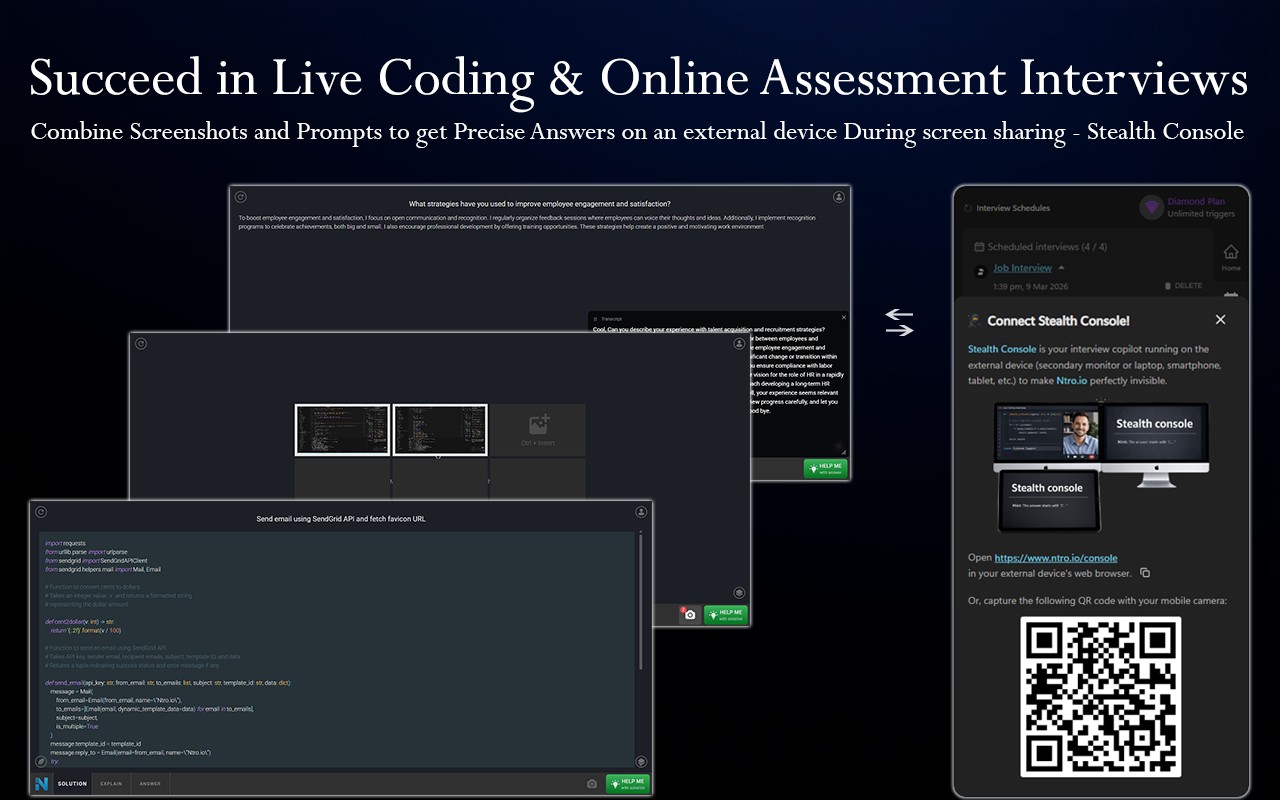Viewport: 1280px width, 800px height.
Task: Click the red-badged camera icon in the middle window
Action: pos(689,615)
